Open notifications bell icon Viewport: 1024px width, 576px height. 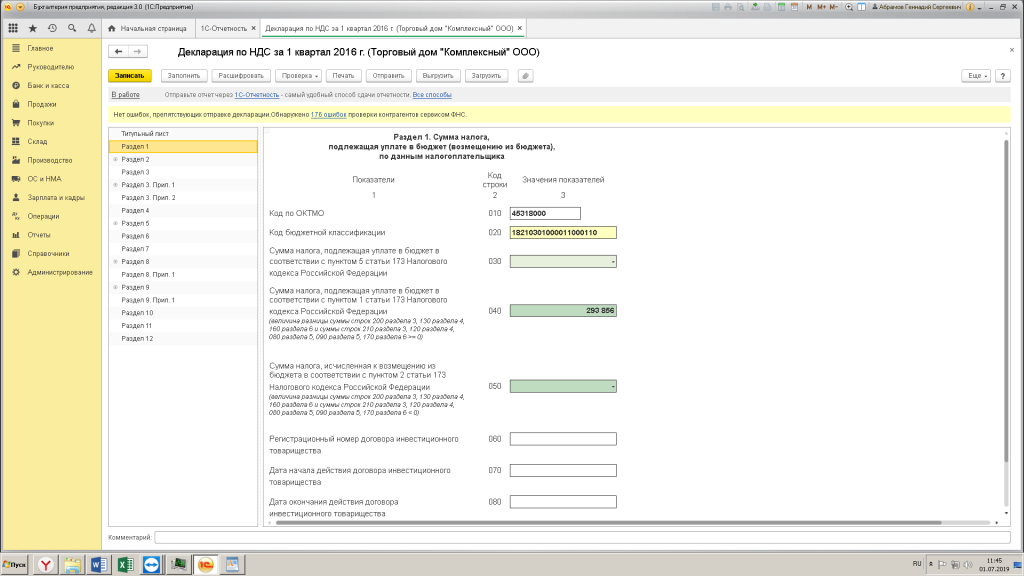91,28
